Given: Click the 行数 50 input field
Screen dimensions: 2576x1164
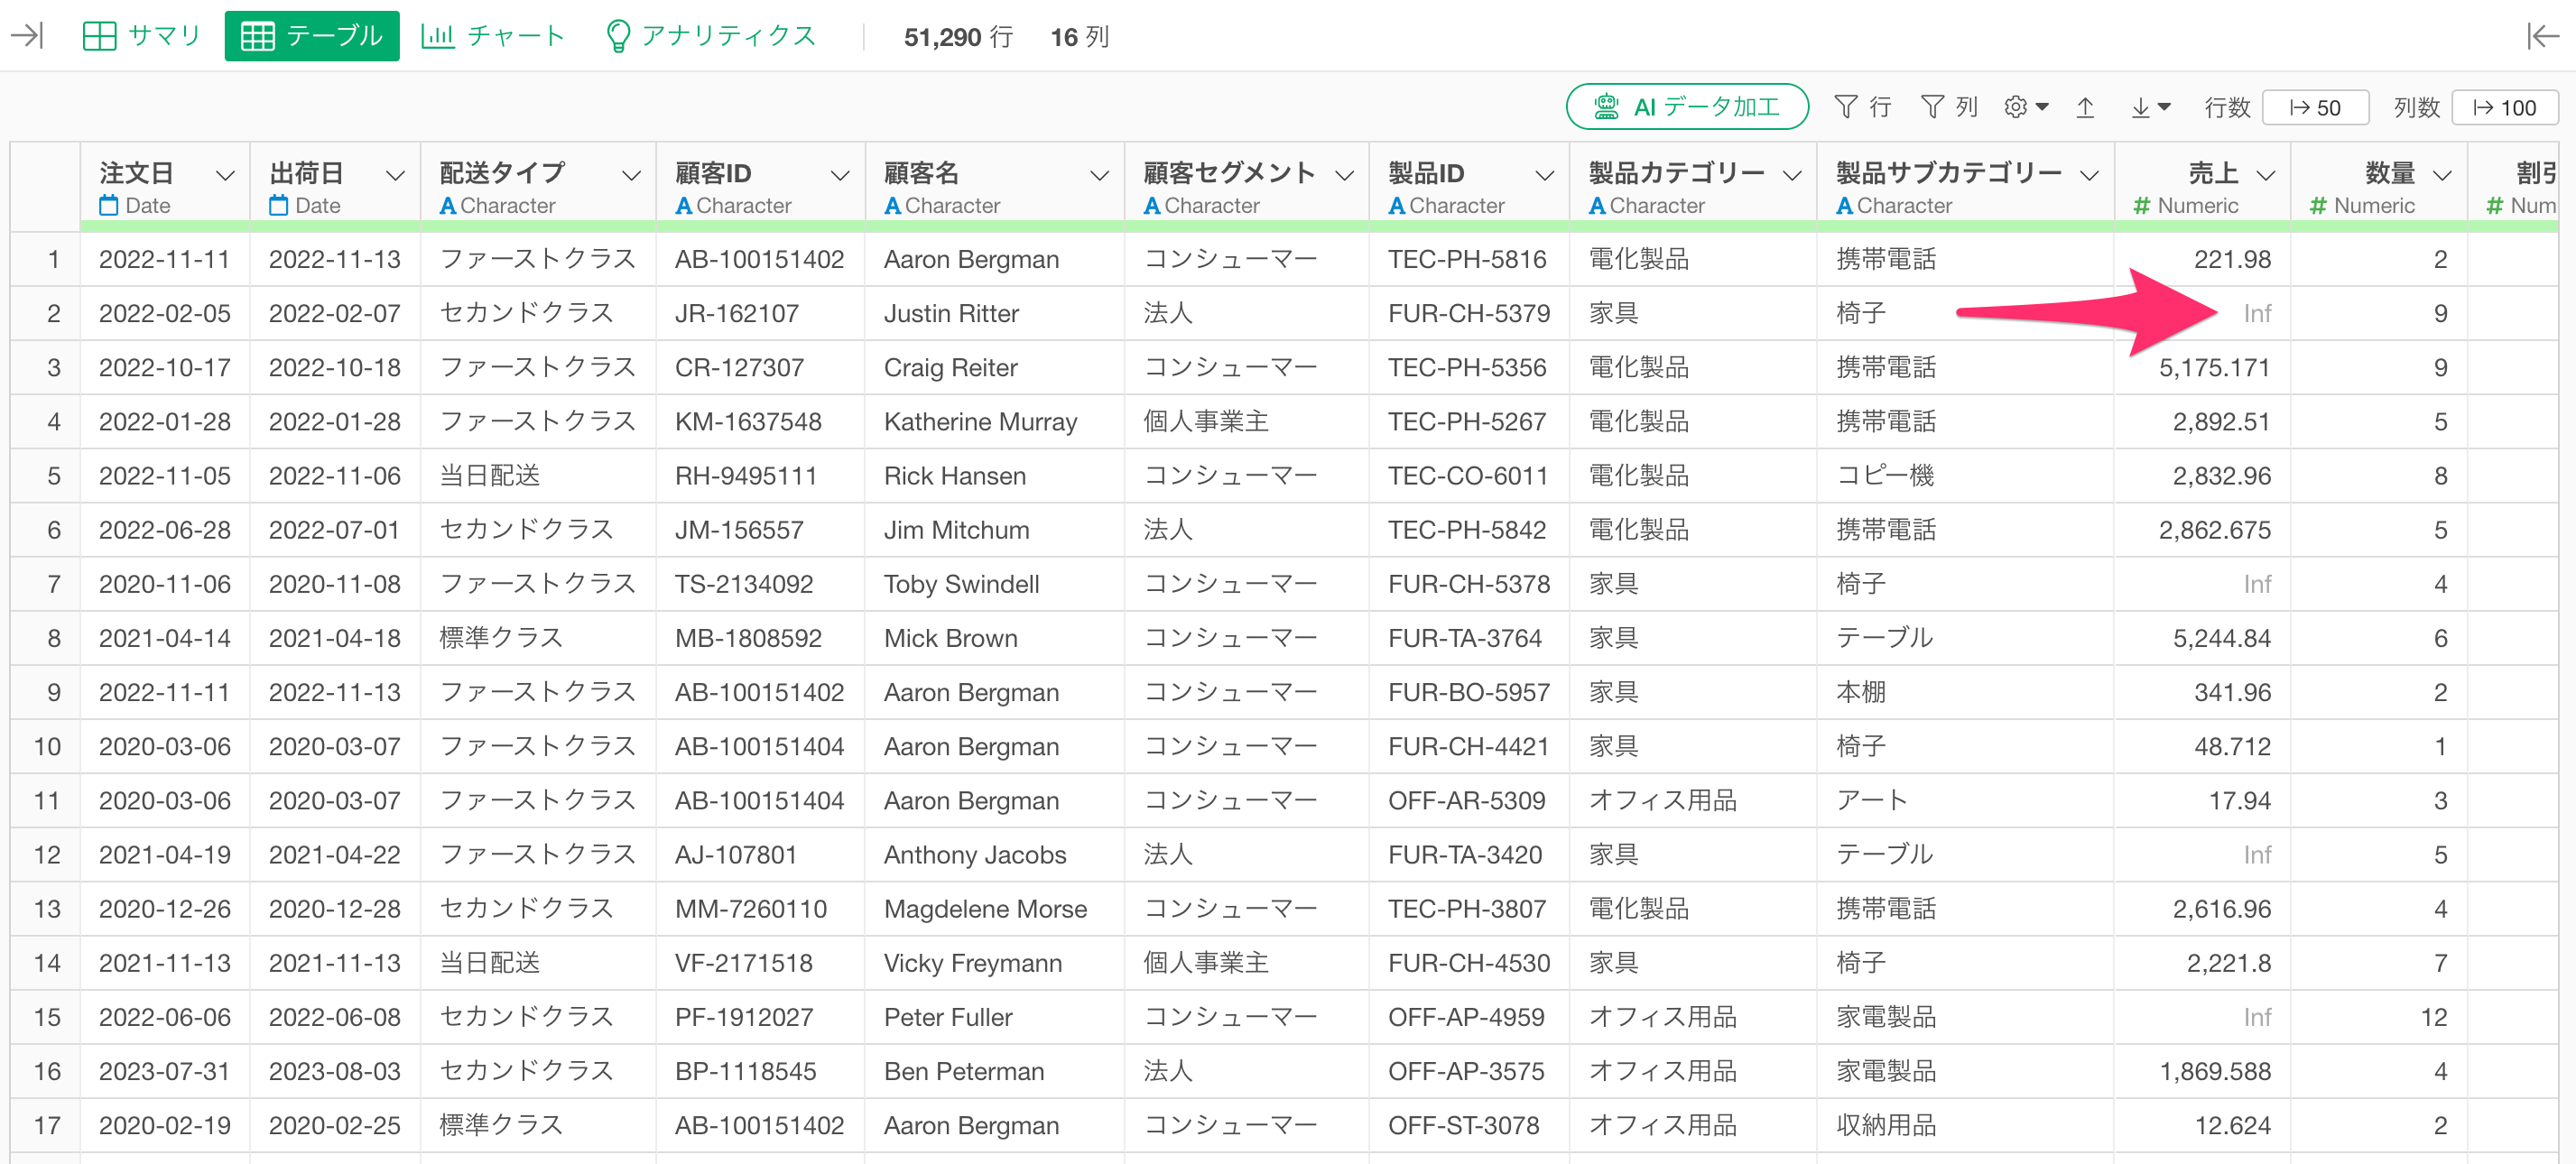Looking at the screenshot, I should point(2315,108).
